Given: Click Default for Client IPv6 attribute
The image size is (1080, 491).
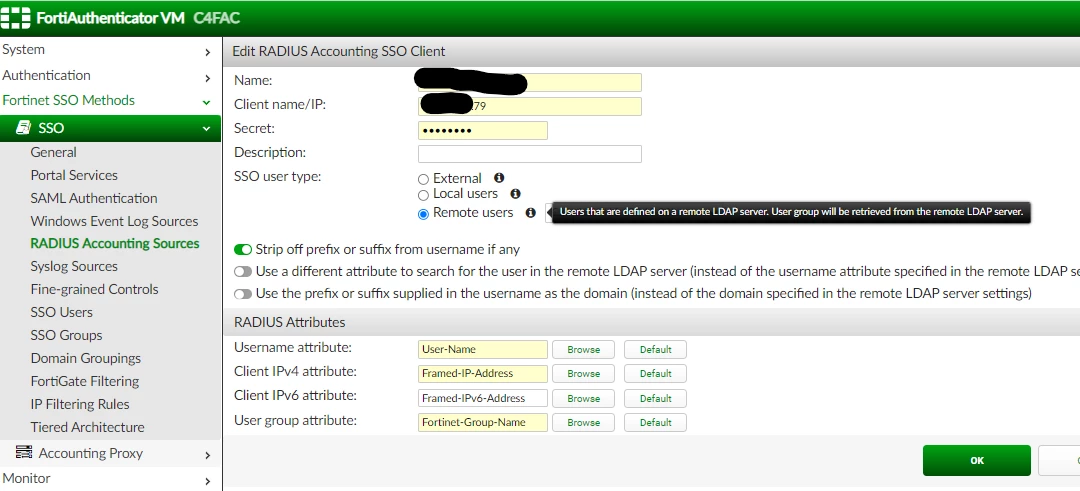Looking at the screenshot, I should (655, 398).
